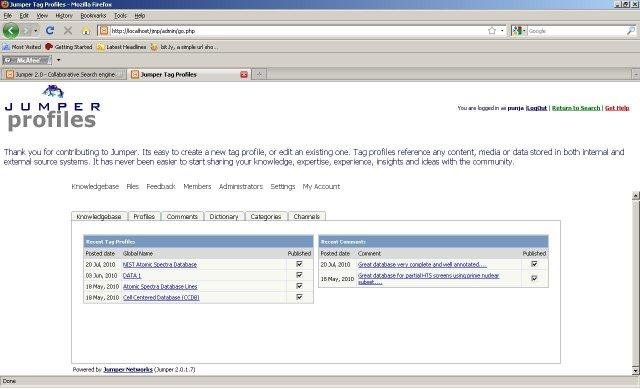Open NIST Atomic Spectra Database profile link
640x389 pixels.
pyautogui.click(x=160, y=265)
